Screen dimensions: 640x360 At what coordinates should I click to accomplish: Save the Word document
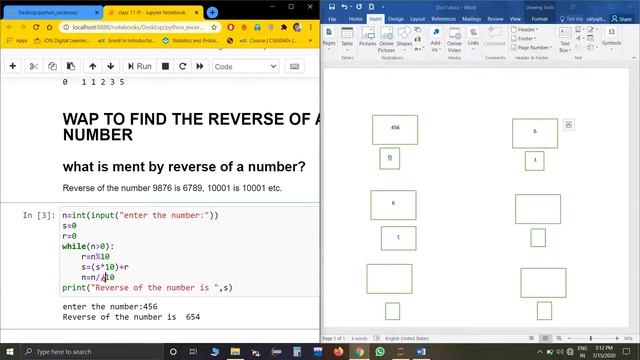332,7
